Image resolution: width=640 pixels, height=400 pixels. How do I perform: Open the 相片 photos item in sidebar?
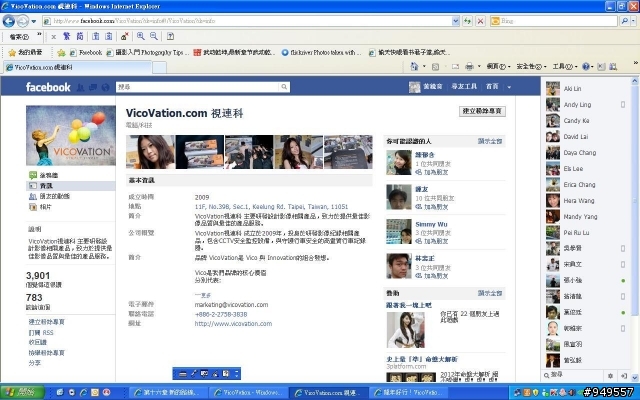(45, 207)
